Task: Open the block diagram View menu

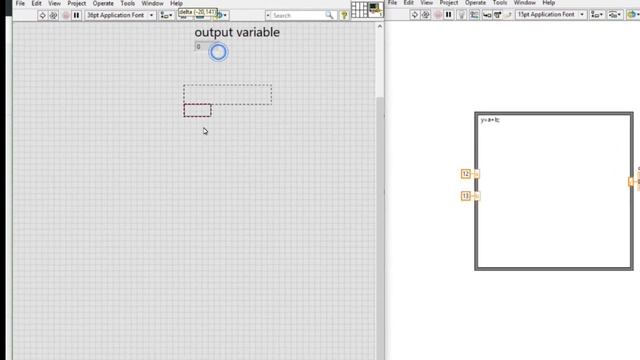Action: pyautogui.click(x=427, y=3)
